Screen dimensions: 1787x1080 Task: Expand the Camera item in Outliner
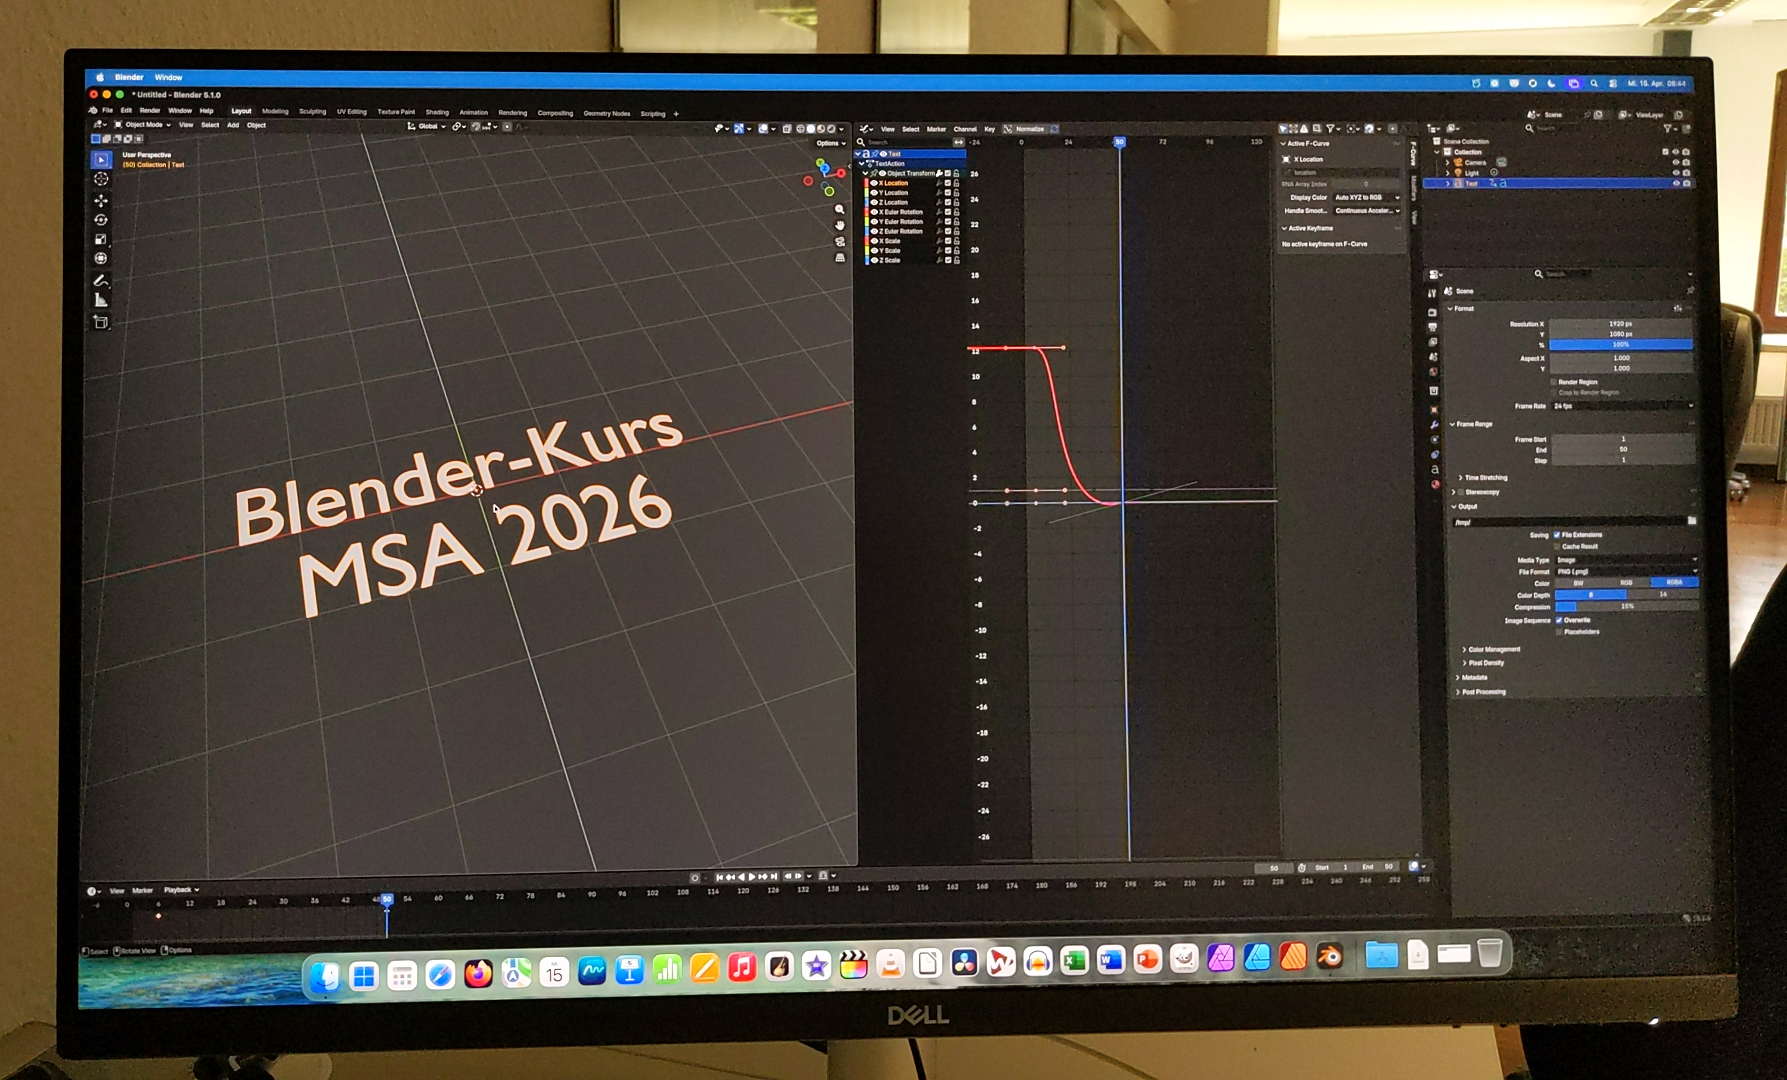(x=1448, y=162)
